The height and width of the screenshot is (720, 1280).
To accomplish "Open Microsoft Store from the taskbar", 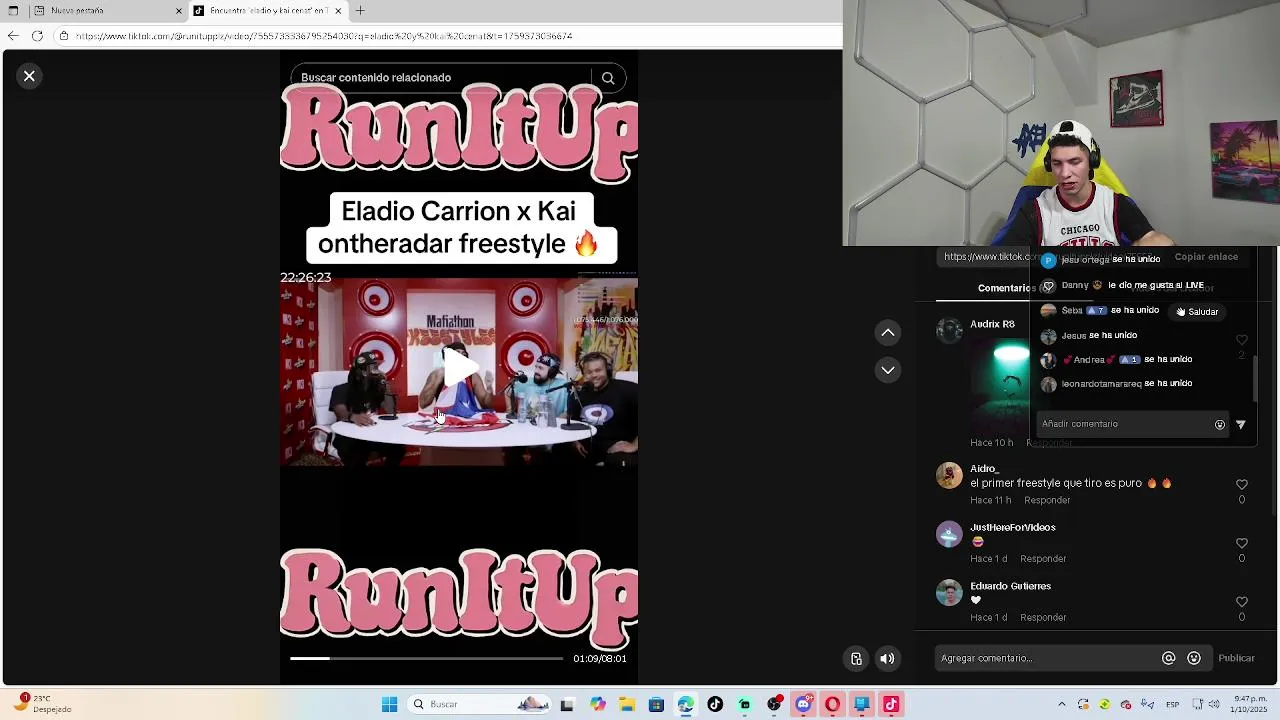I will [x=656, y=704].
